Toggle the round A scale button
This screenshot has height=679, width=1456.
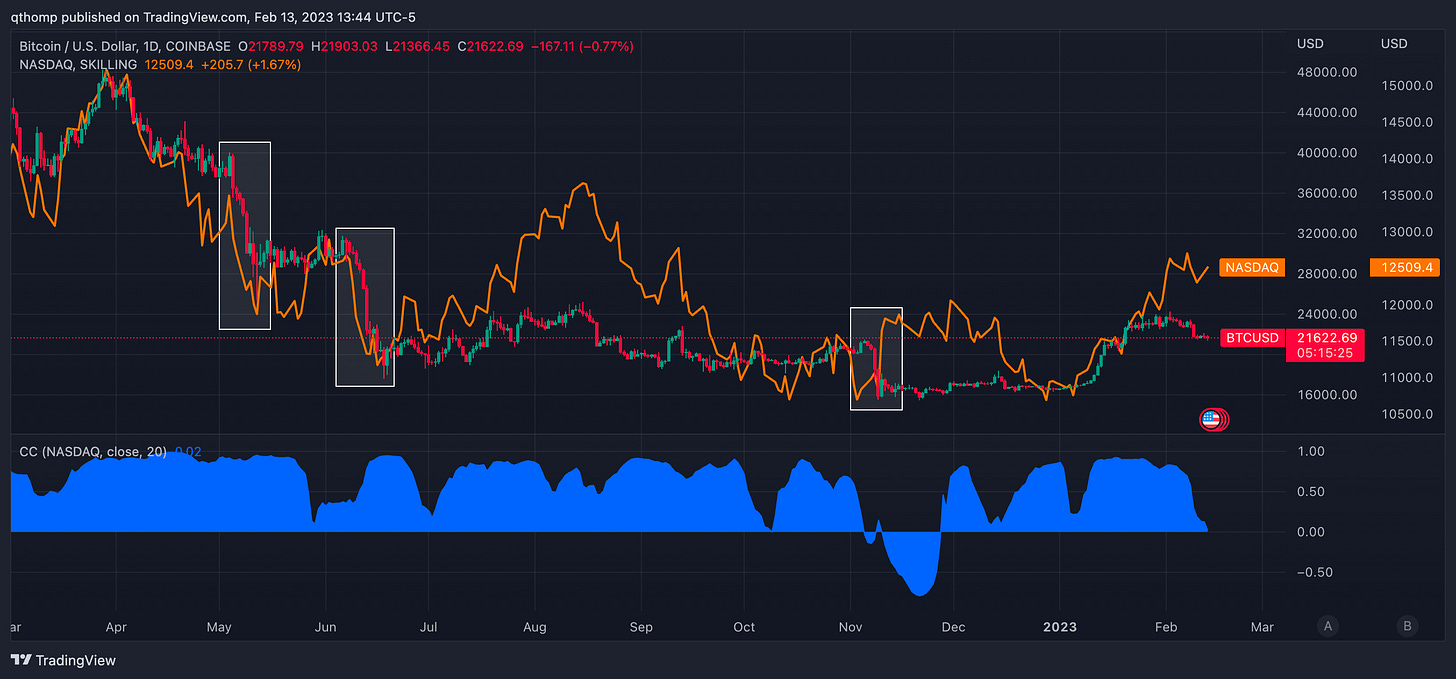click(x=1328, y=626)
